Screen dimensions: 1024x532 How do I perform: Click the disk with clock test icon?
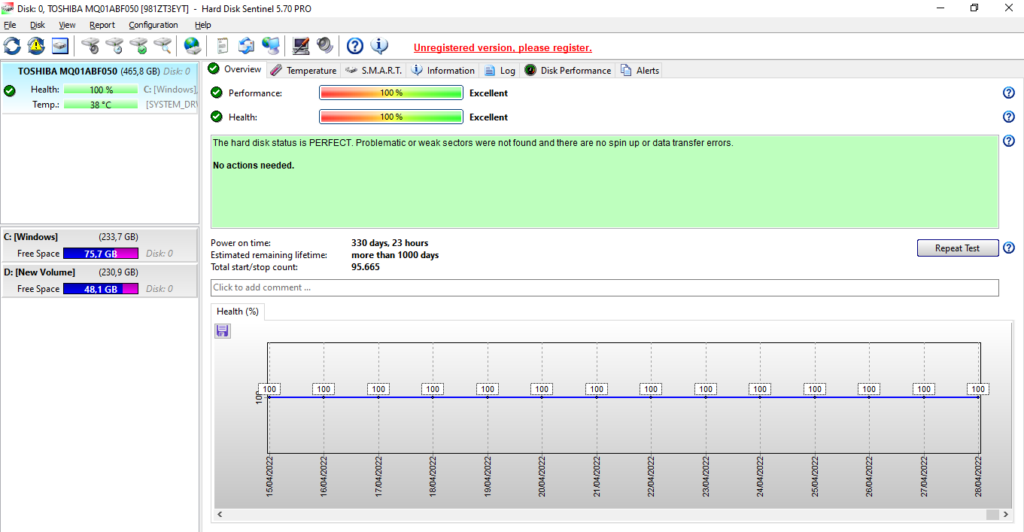114,46
